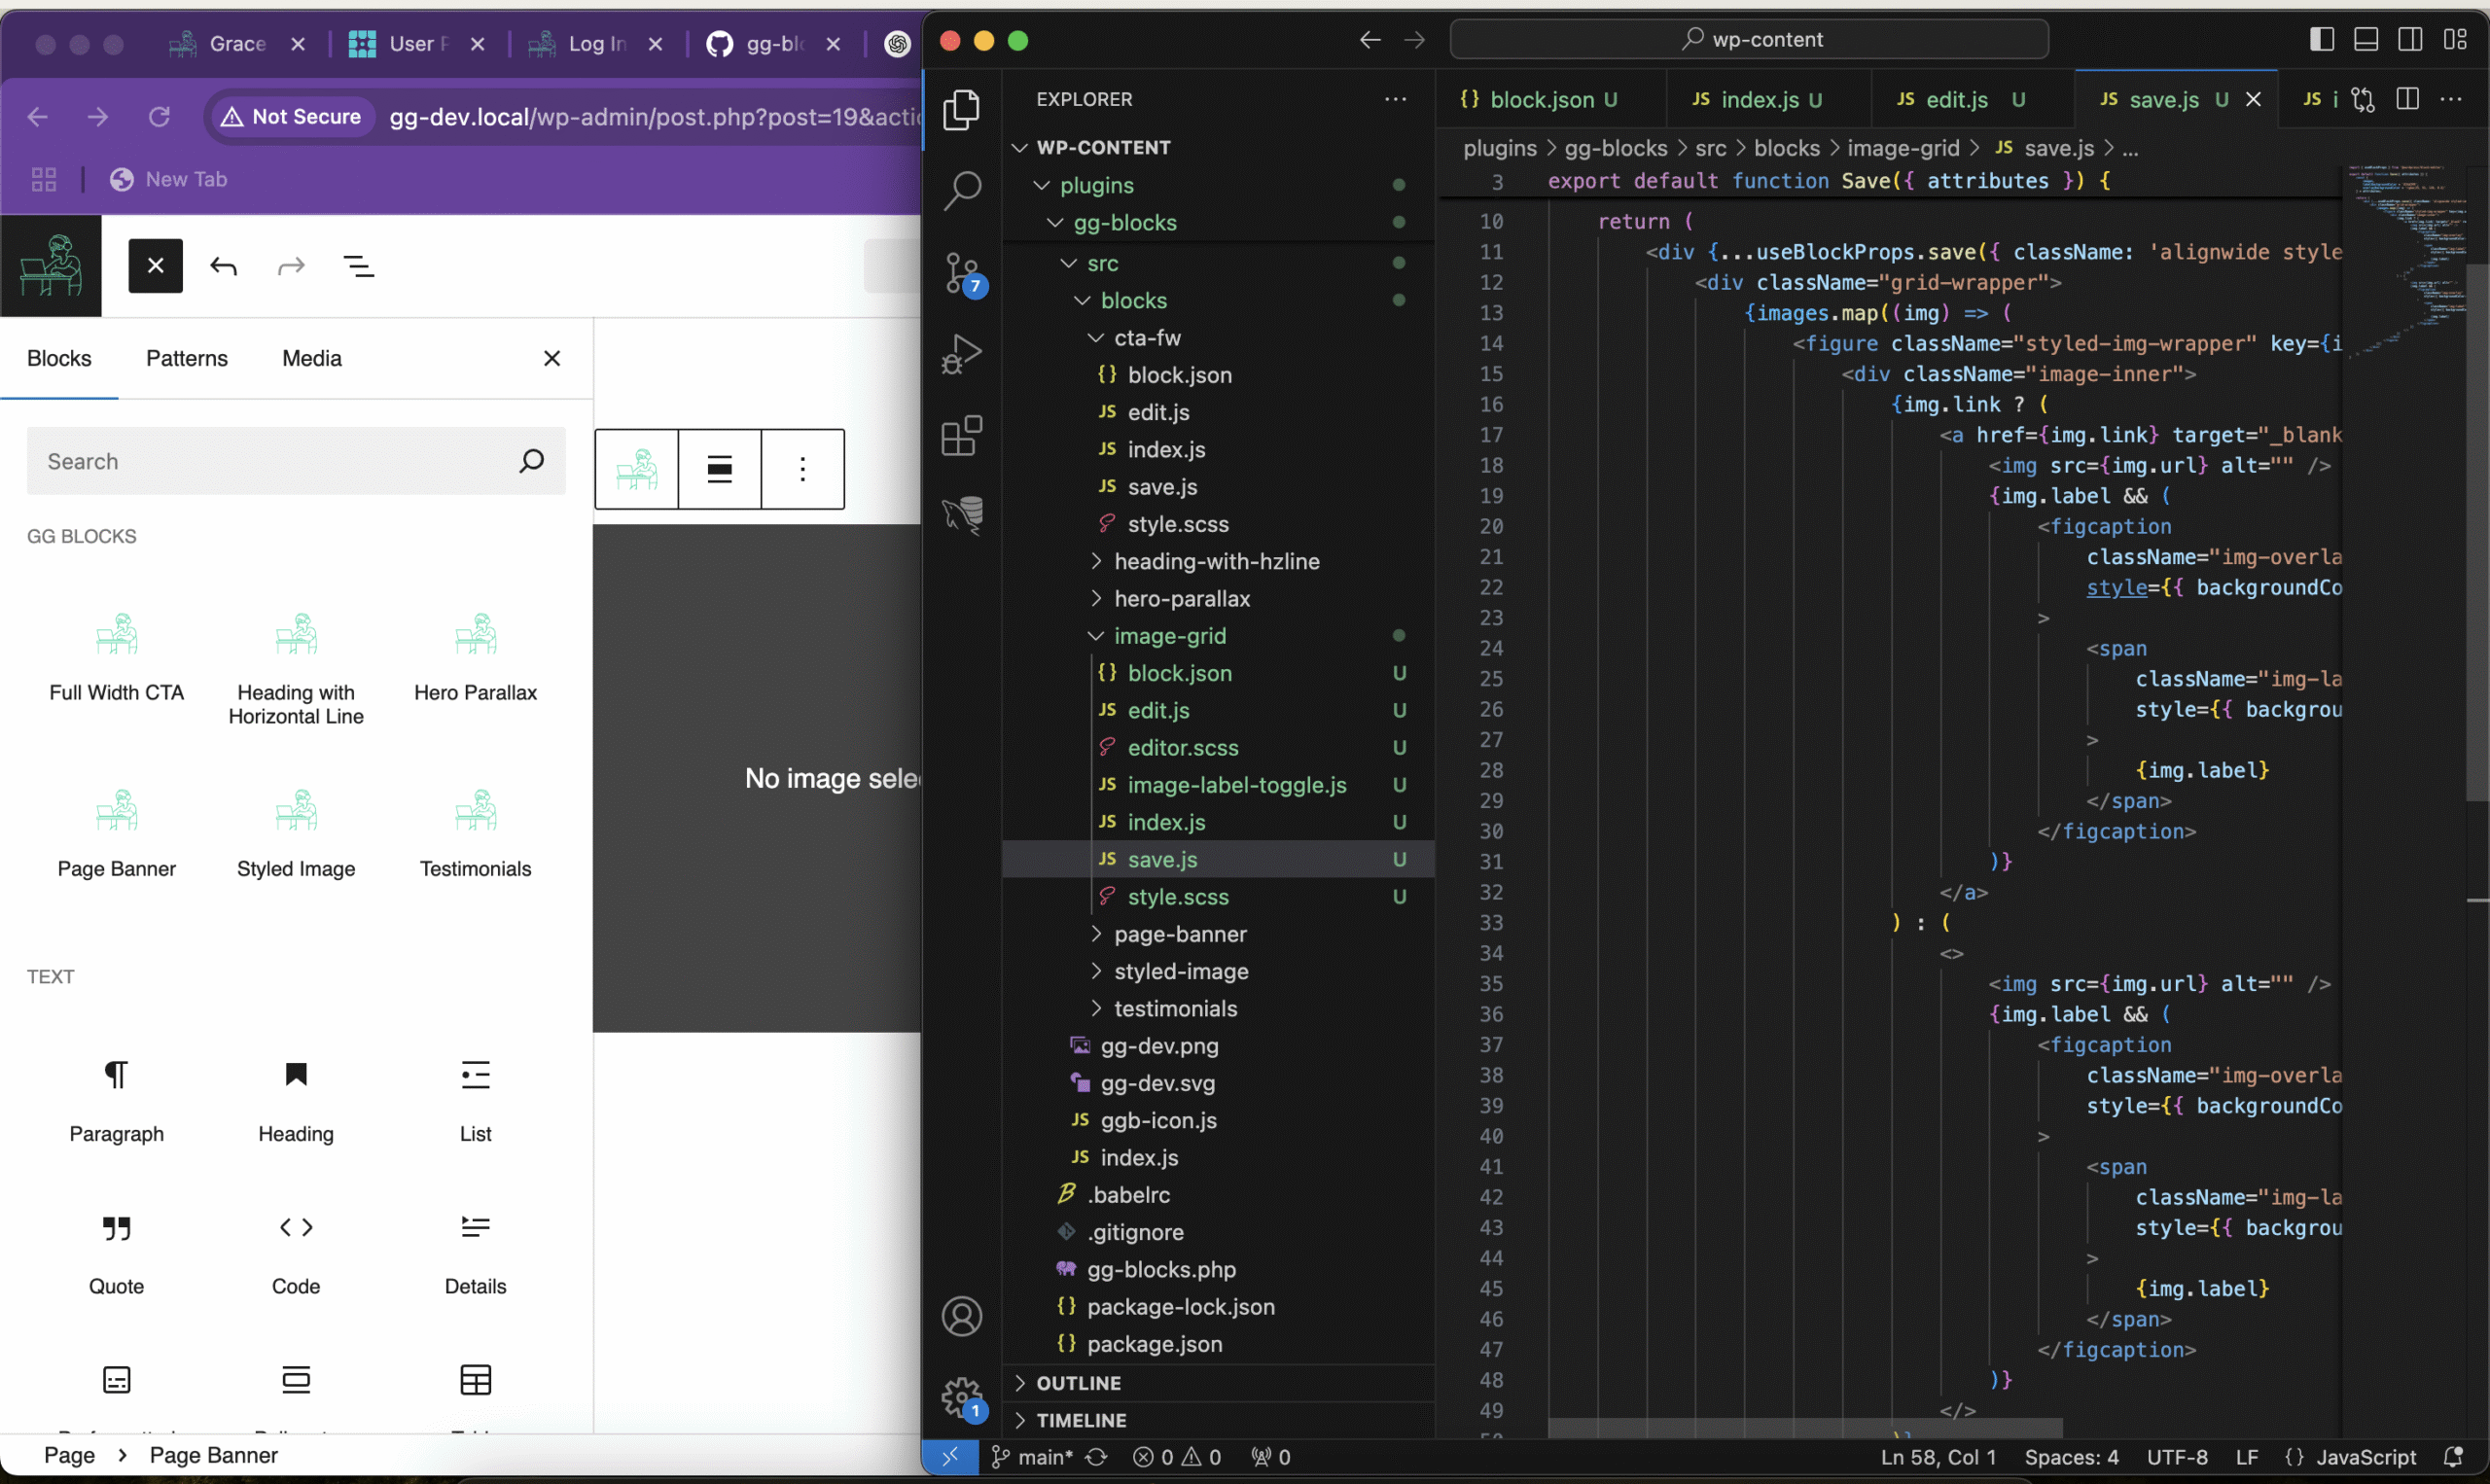Open Run and Debug view

point(963,354)
